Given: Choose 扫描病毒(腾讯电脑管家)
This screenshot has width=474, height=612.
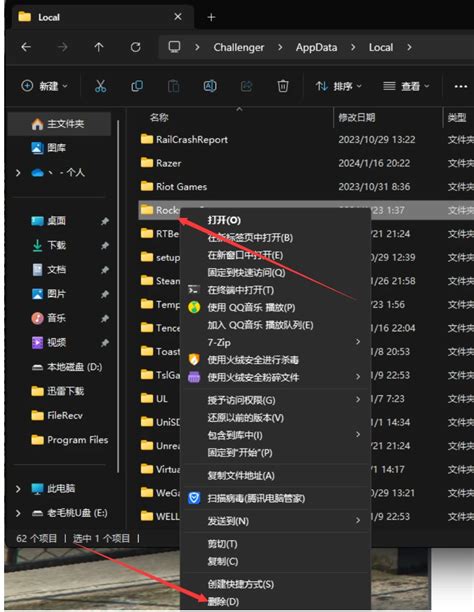Looking at the screenshot, I should pyautogui.click(x=256, y=498).
